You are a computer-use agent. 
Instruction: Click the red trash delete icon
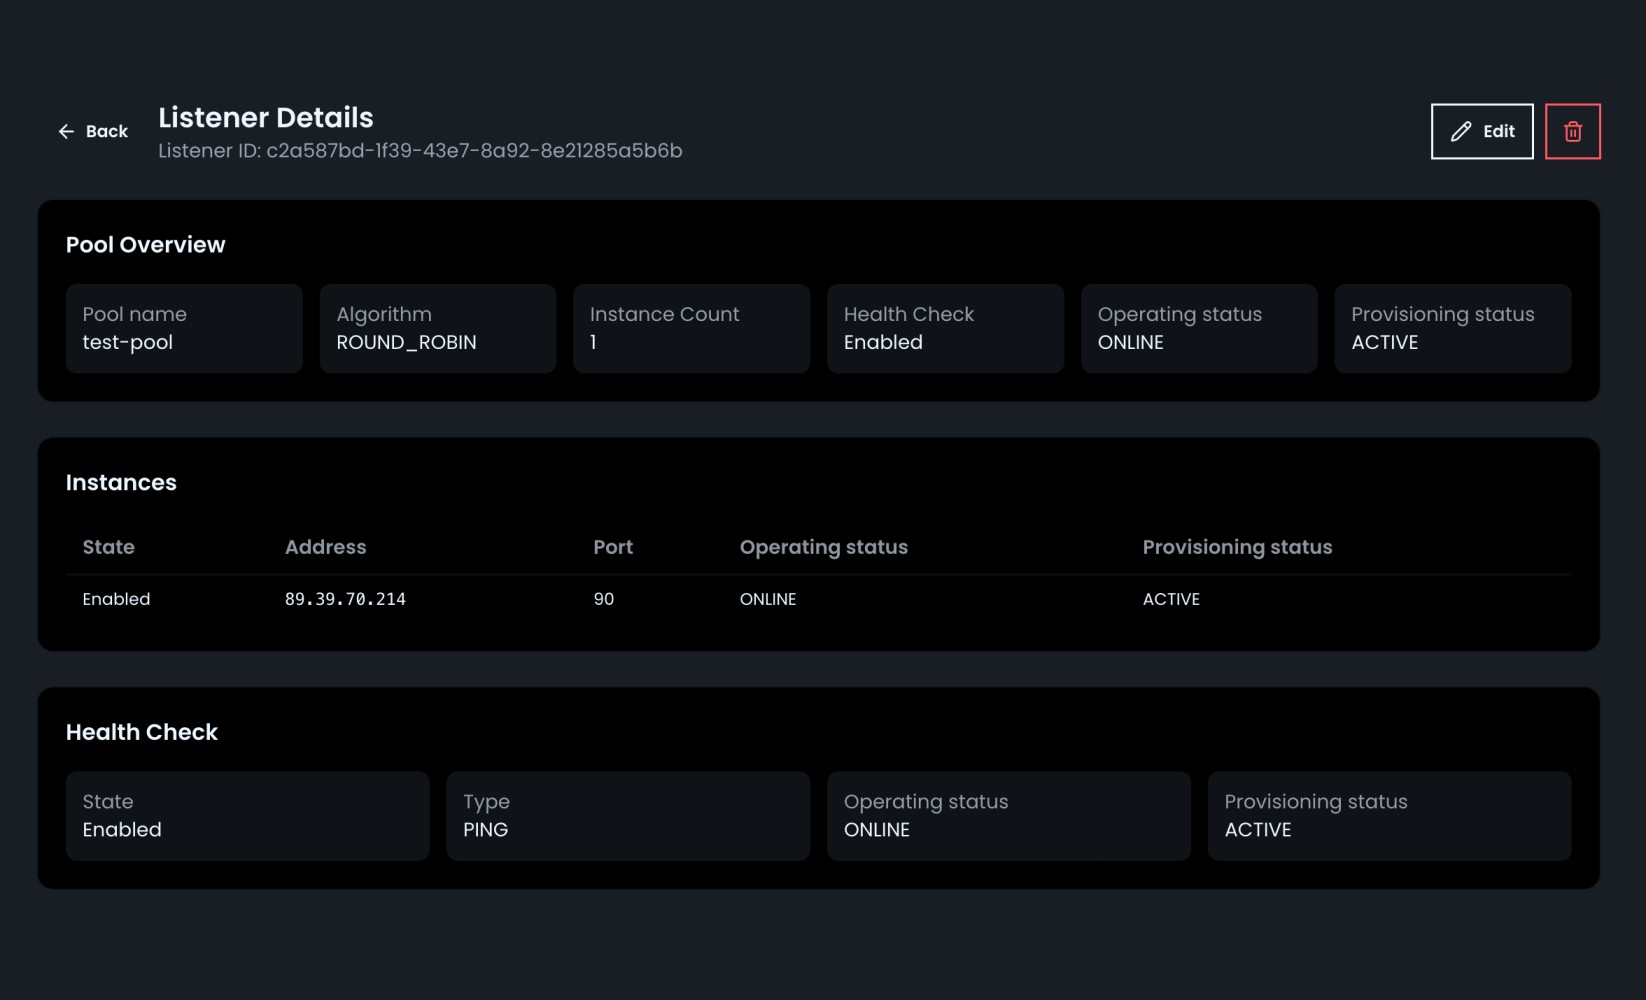click(x=1572, y=131)
